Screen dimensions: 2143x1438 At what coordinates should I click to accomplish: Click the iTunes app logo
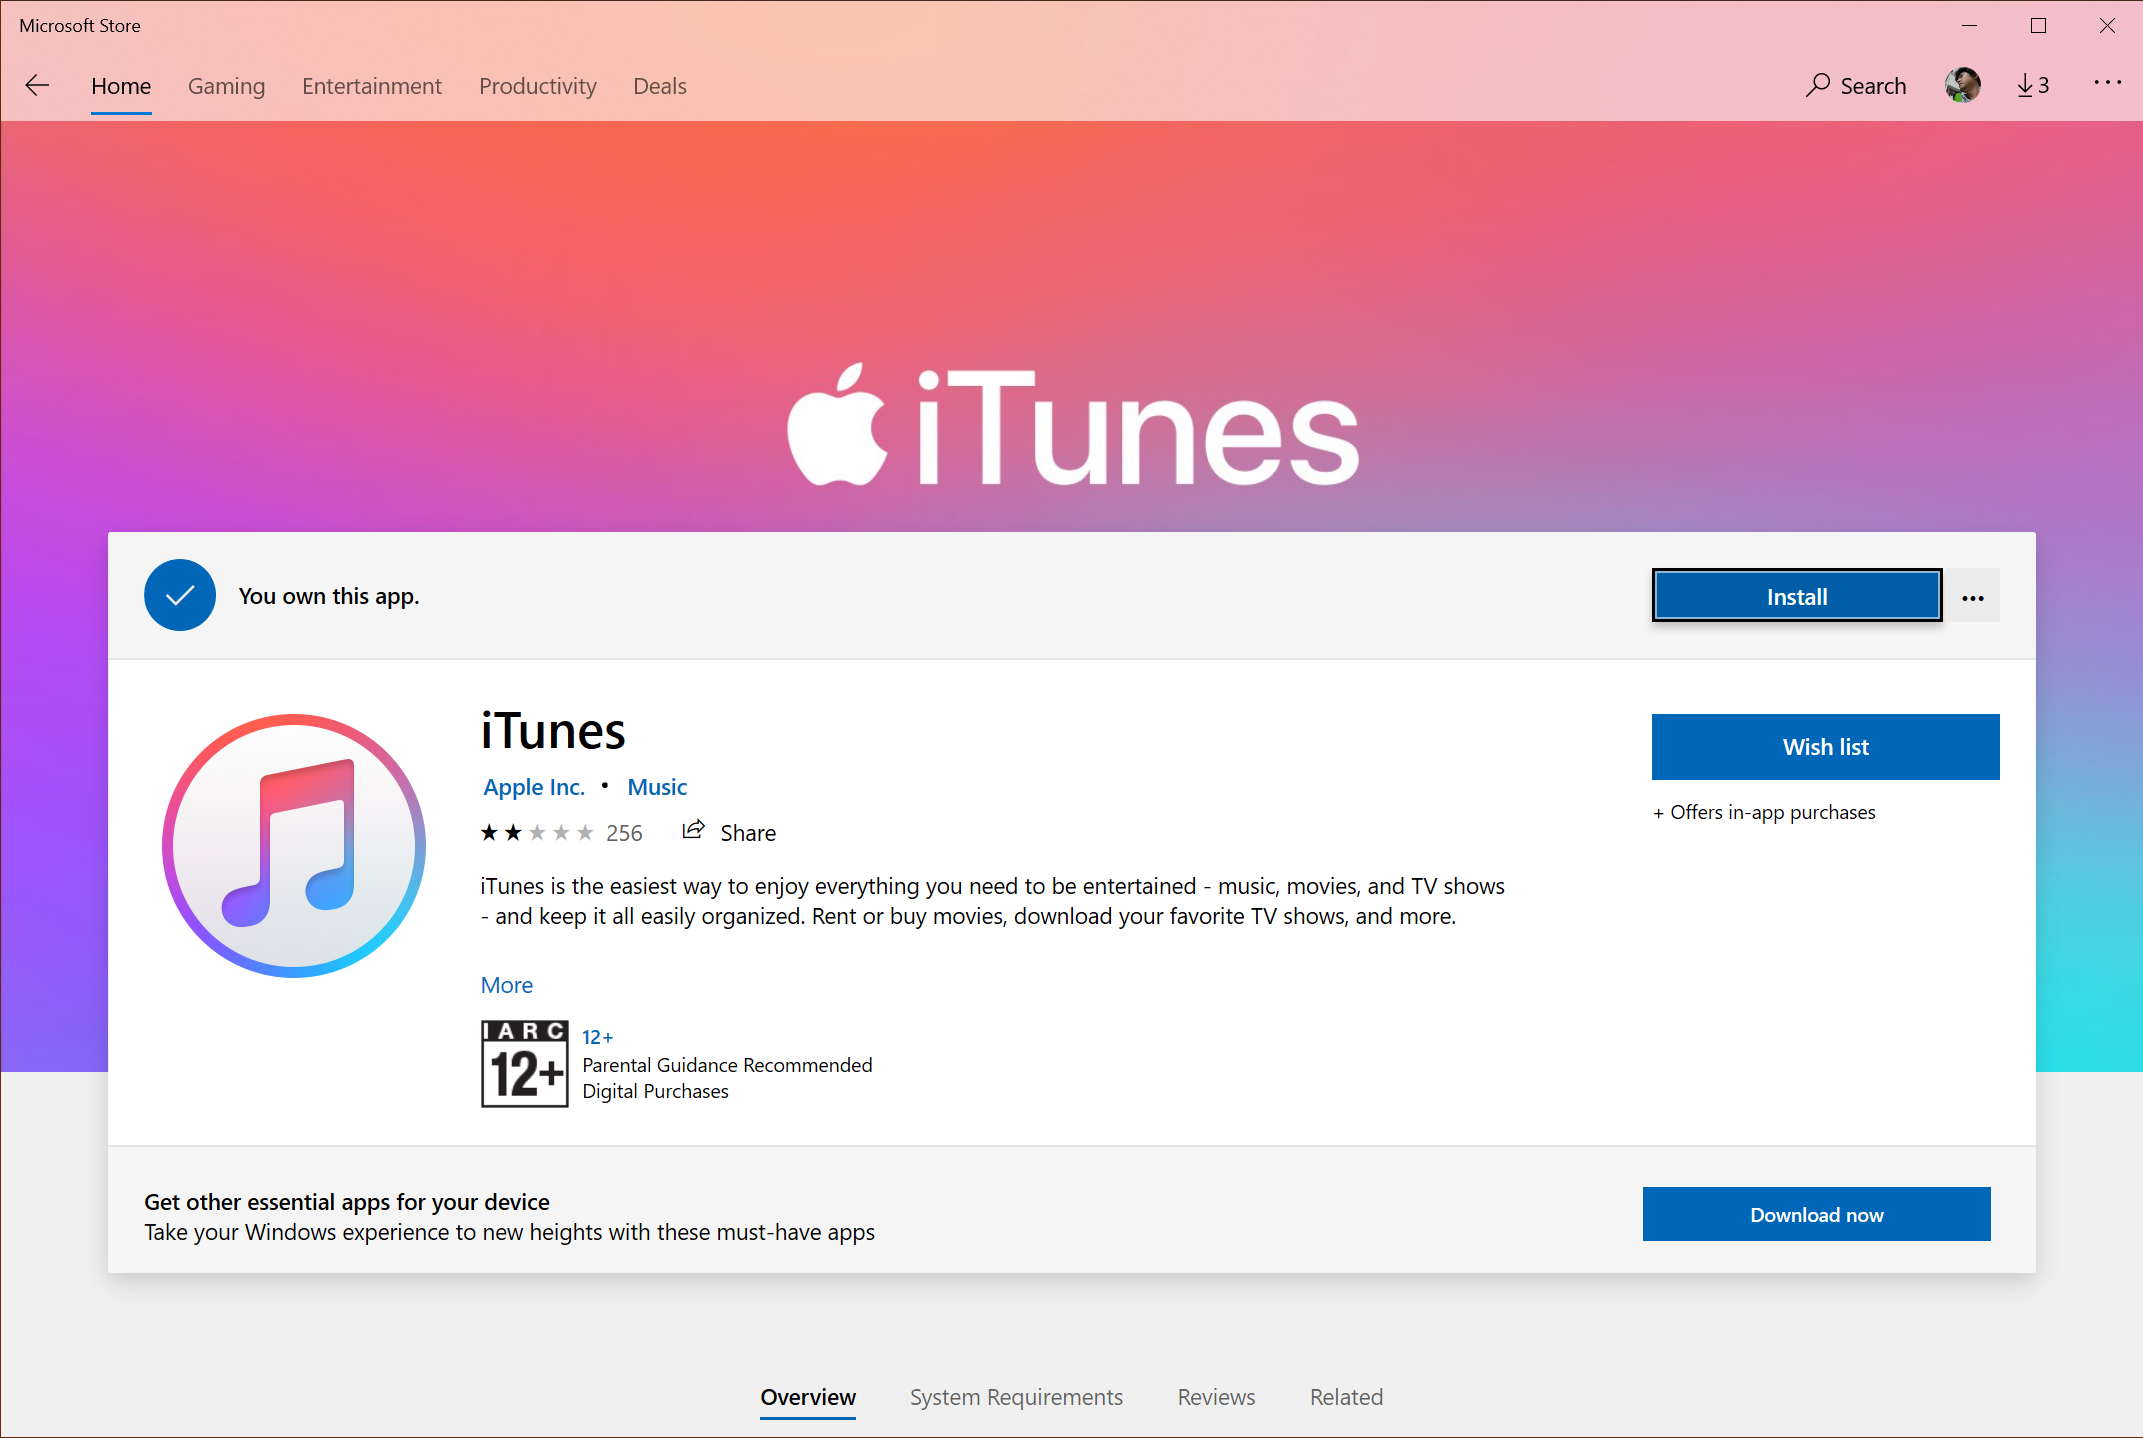click(x=294, y=846)
